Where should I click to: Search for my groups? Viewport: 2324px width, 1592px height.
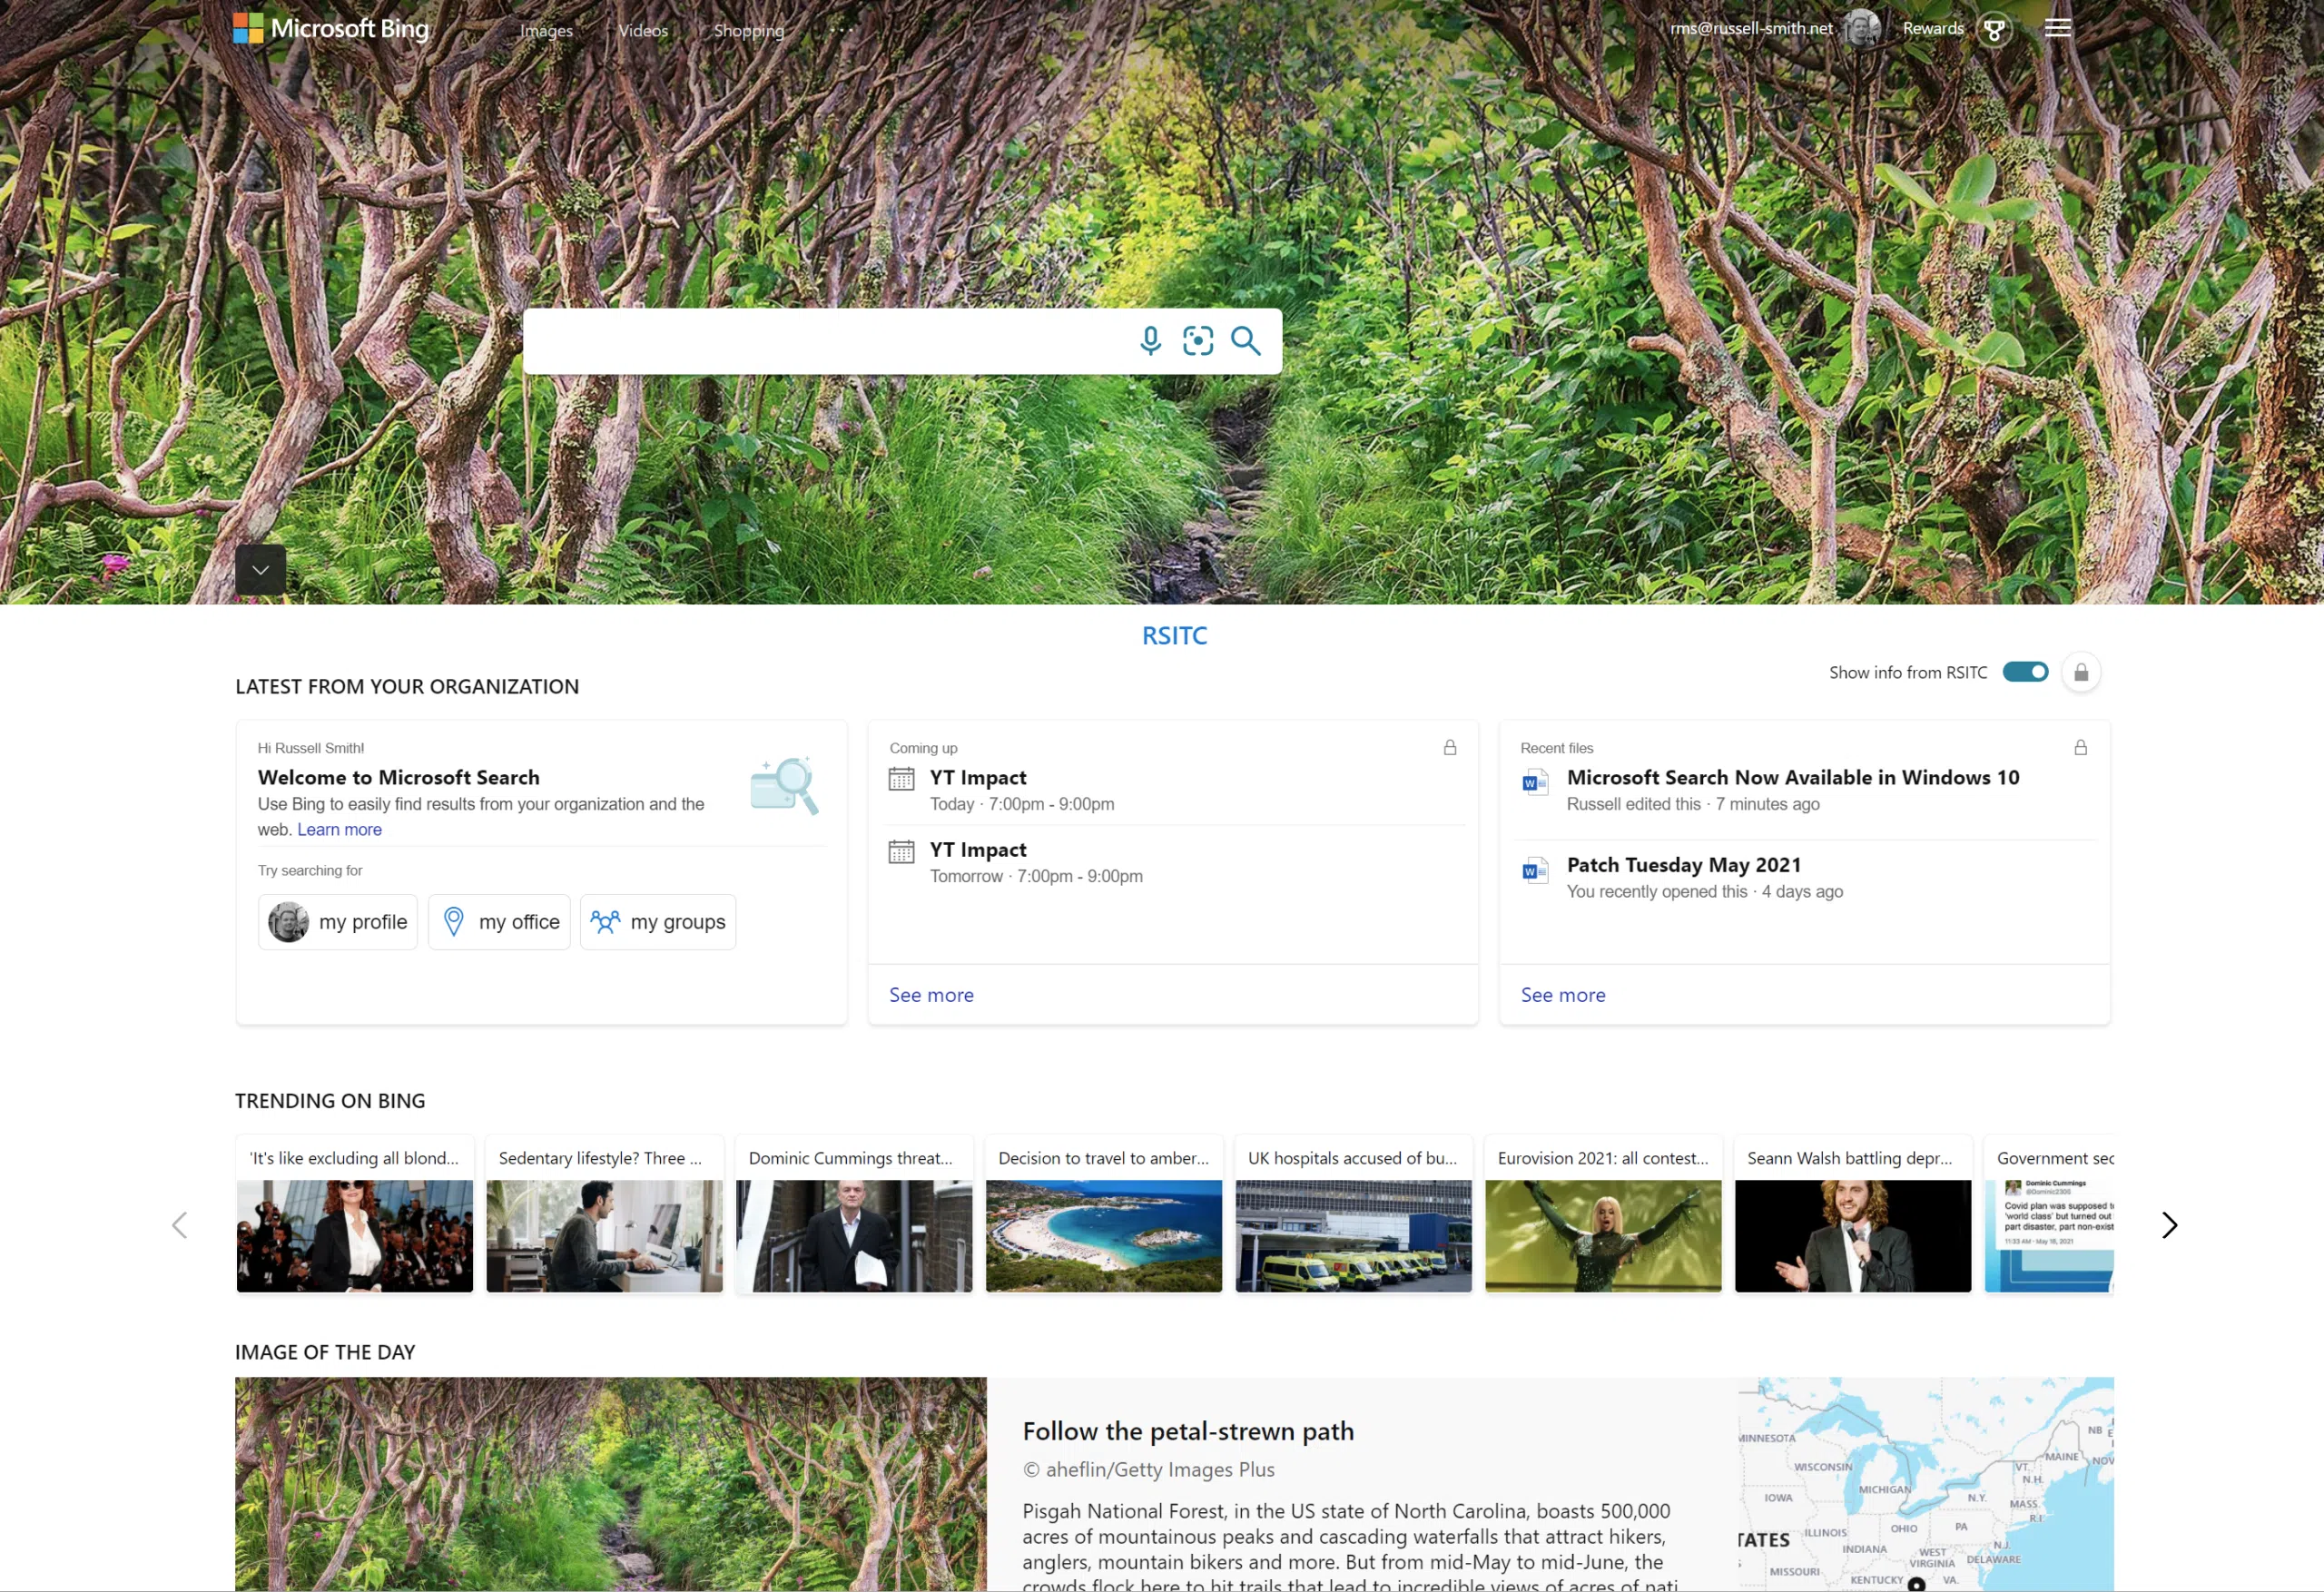point(658,922)
